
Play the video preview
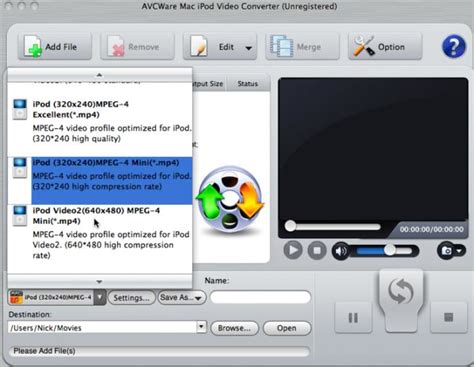coord(293,250)
